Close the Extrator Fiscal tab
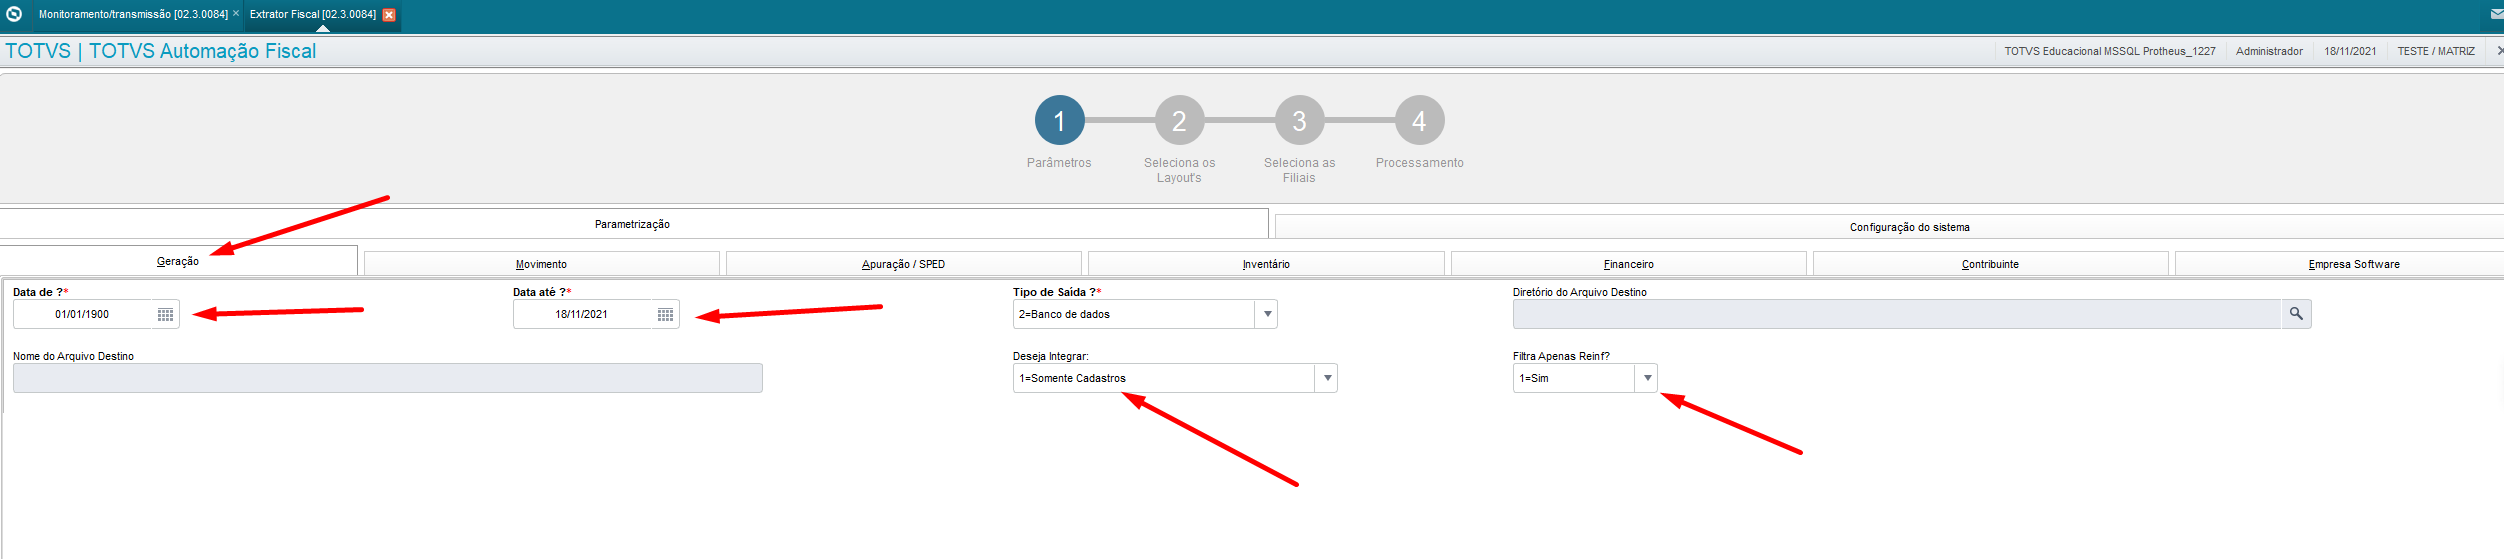The width and height of the screenshot is (2504, 559). pos(389,14)
